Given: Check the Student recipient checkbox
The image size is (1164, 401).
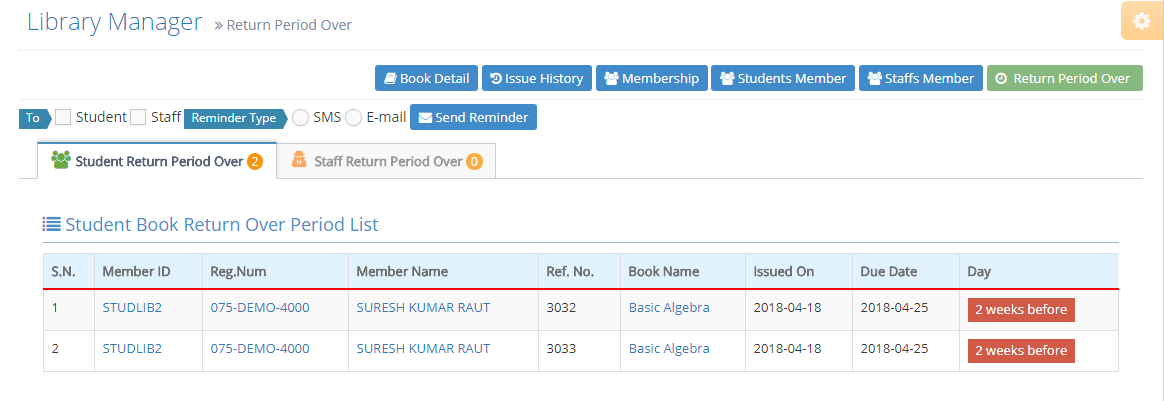Looking at the screenshot, I should tap(63, 117).
